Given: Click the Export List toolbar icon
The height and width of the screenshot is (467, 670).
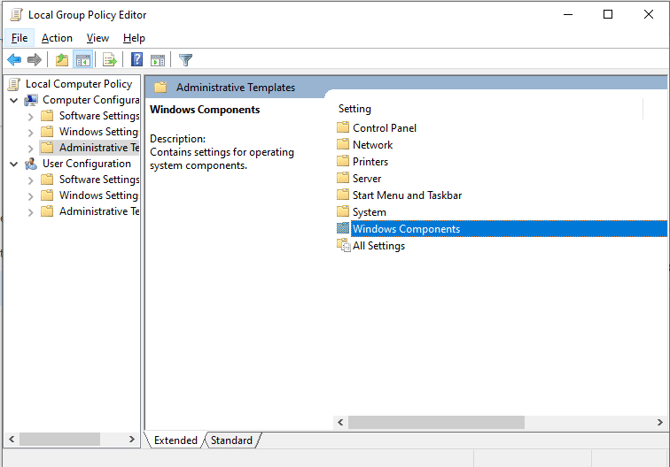Looking at the screenshot, I should pos(110,60).
